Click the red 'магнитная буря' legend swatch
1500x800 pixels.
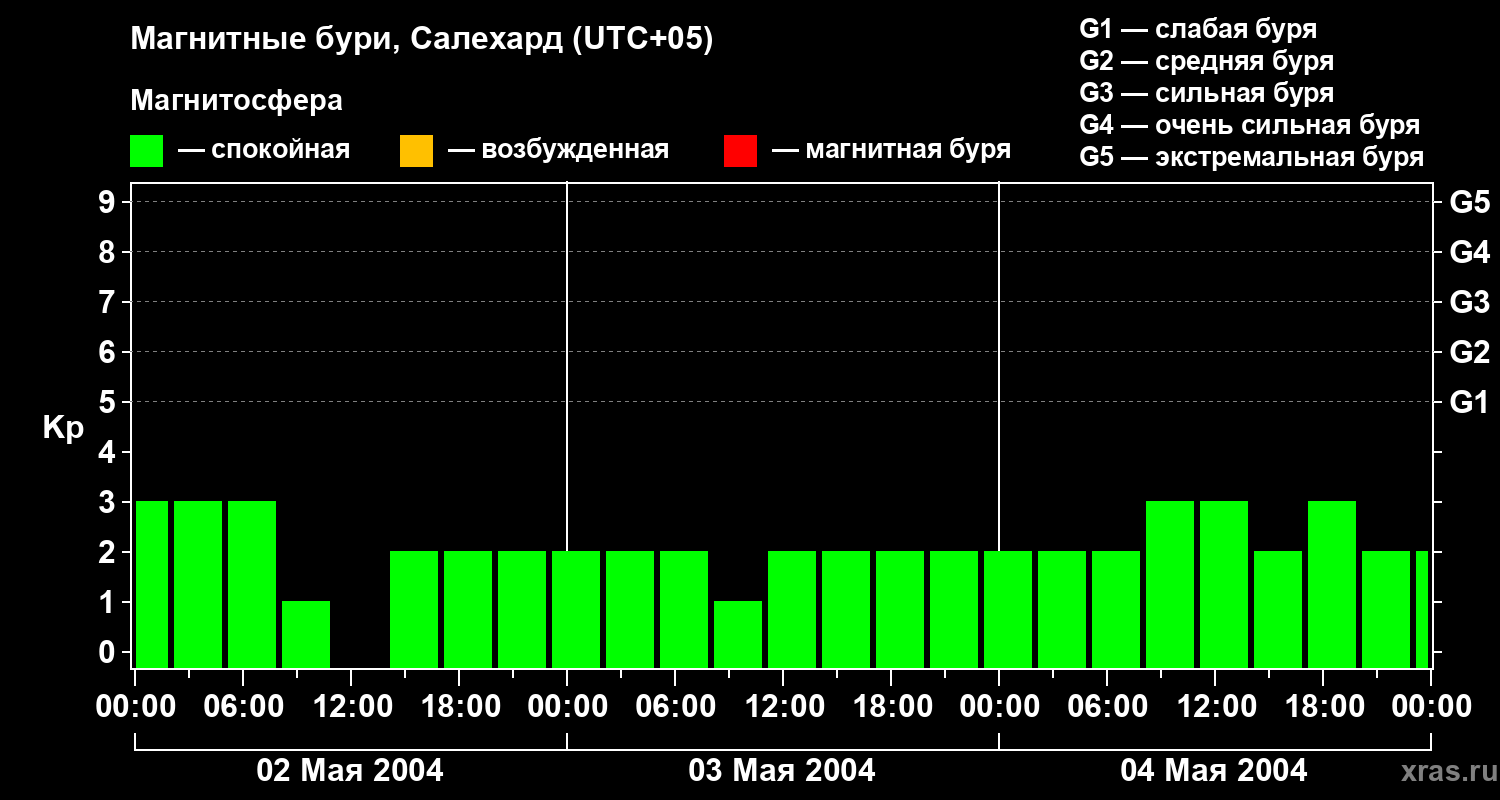coord(740,151)
